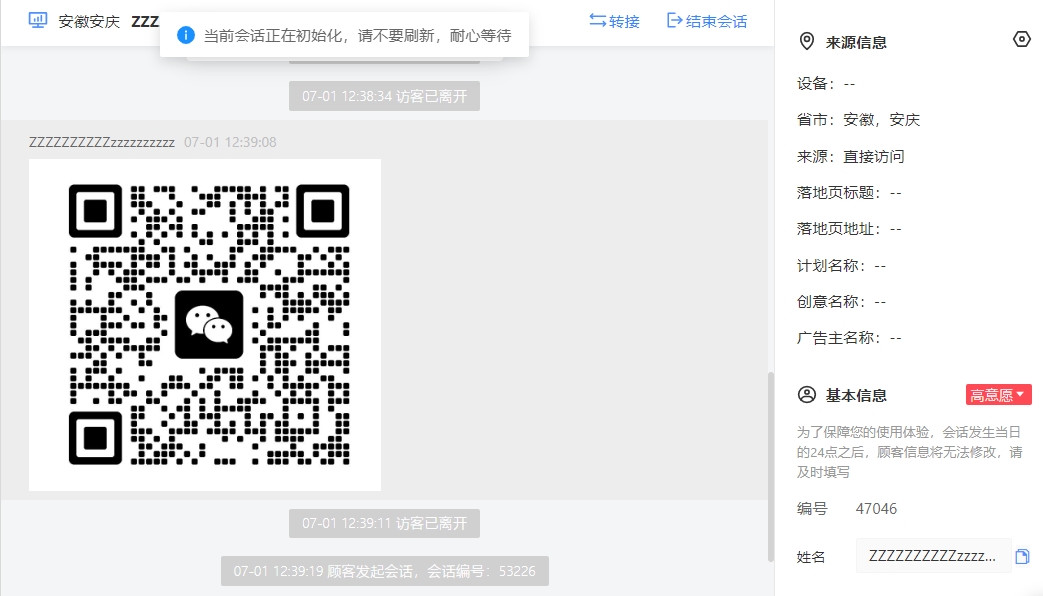Click the 落地页地址 row
The image size is (1043, 596).
849,229
